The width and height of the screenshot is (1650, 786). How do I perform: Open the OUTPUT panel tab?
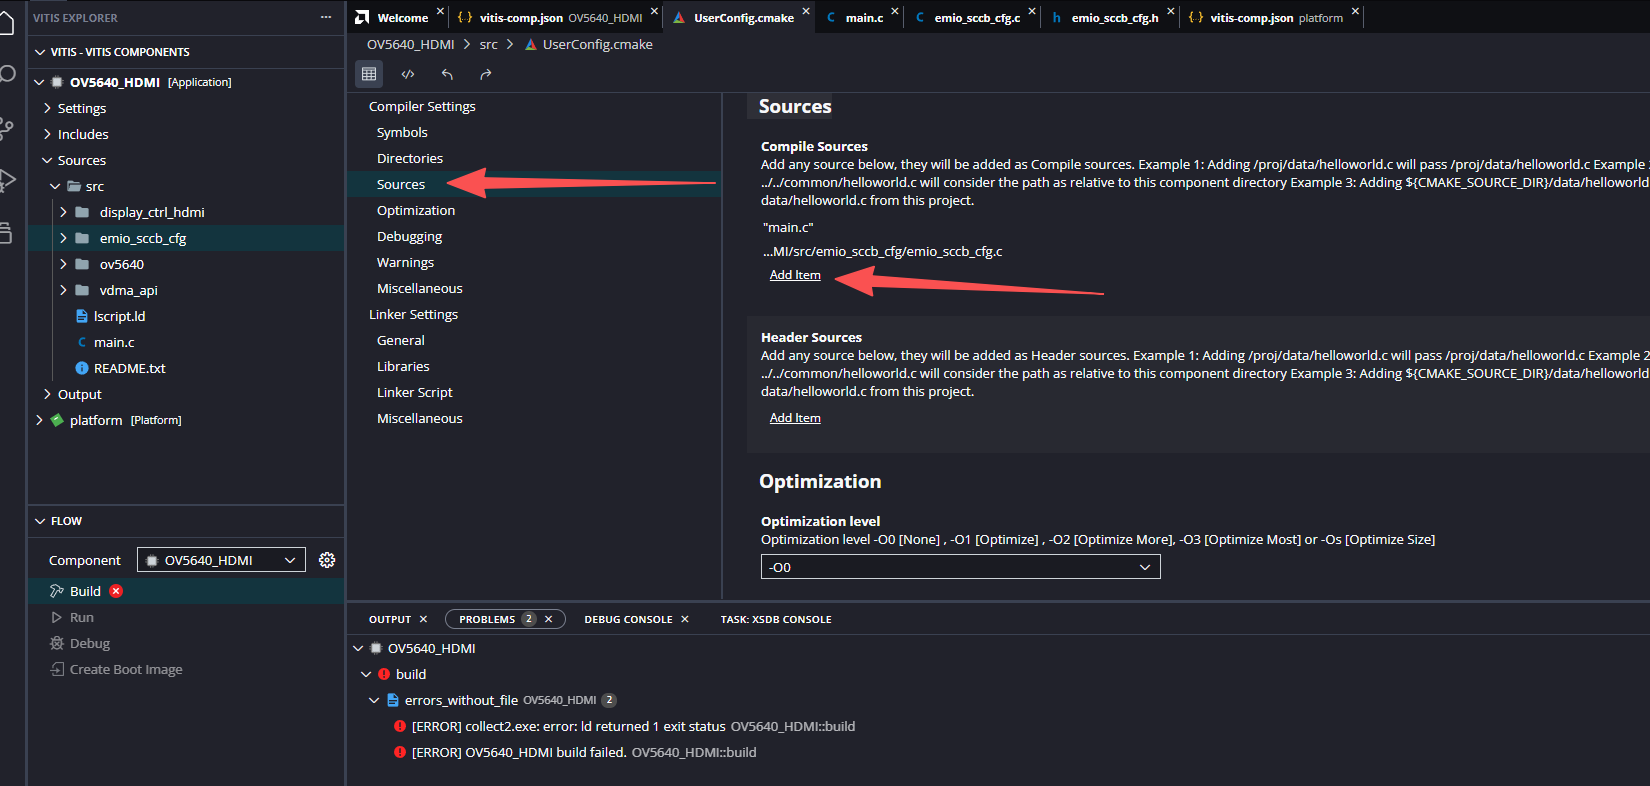coord(390,619)
